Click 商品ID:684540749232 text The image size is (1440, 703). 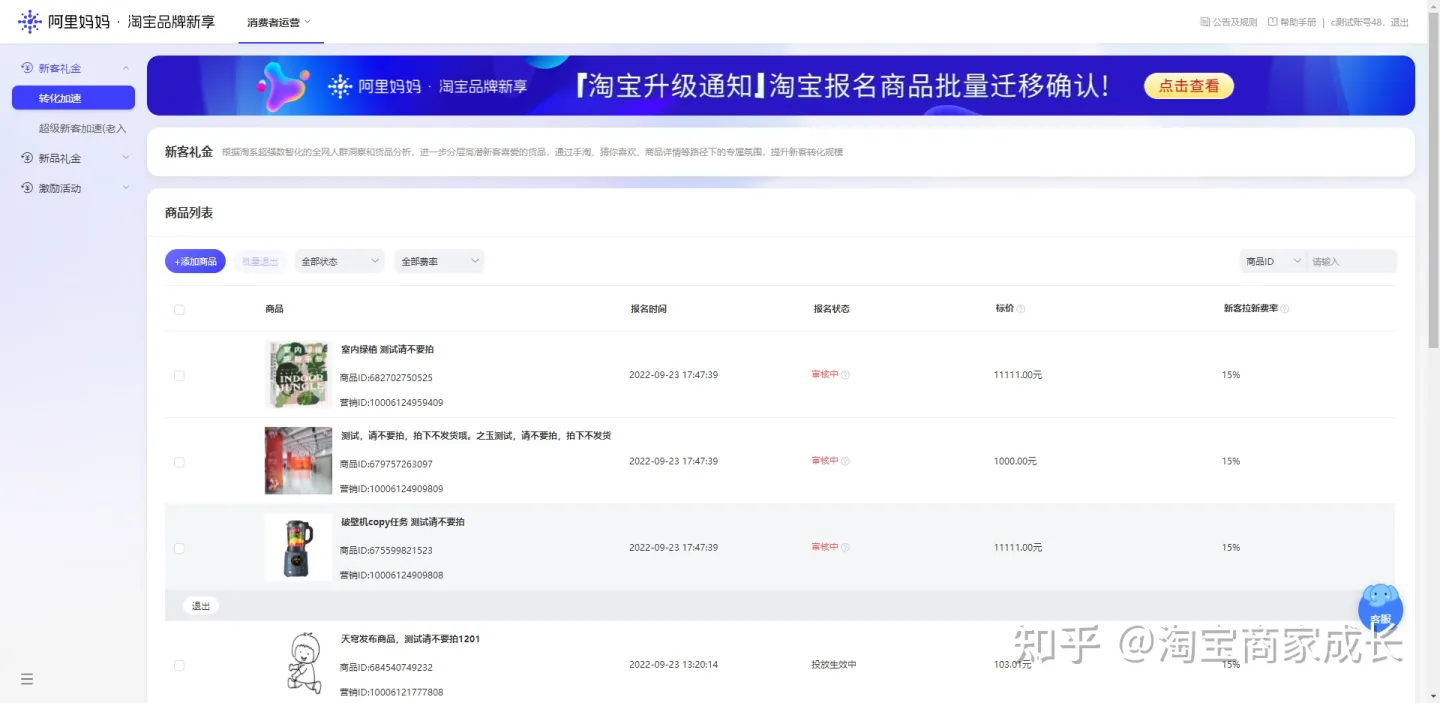[x=386, y=667]
